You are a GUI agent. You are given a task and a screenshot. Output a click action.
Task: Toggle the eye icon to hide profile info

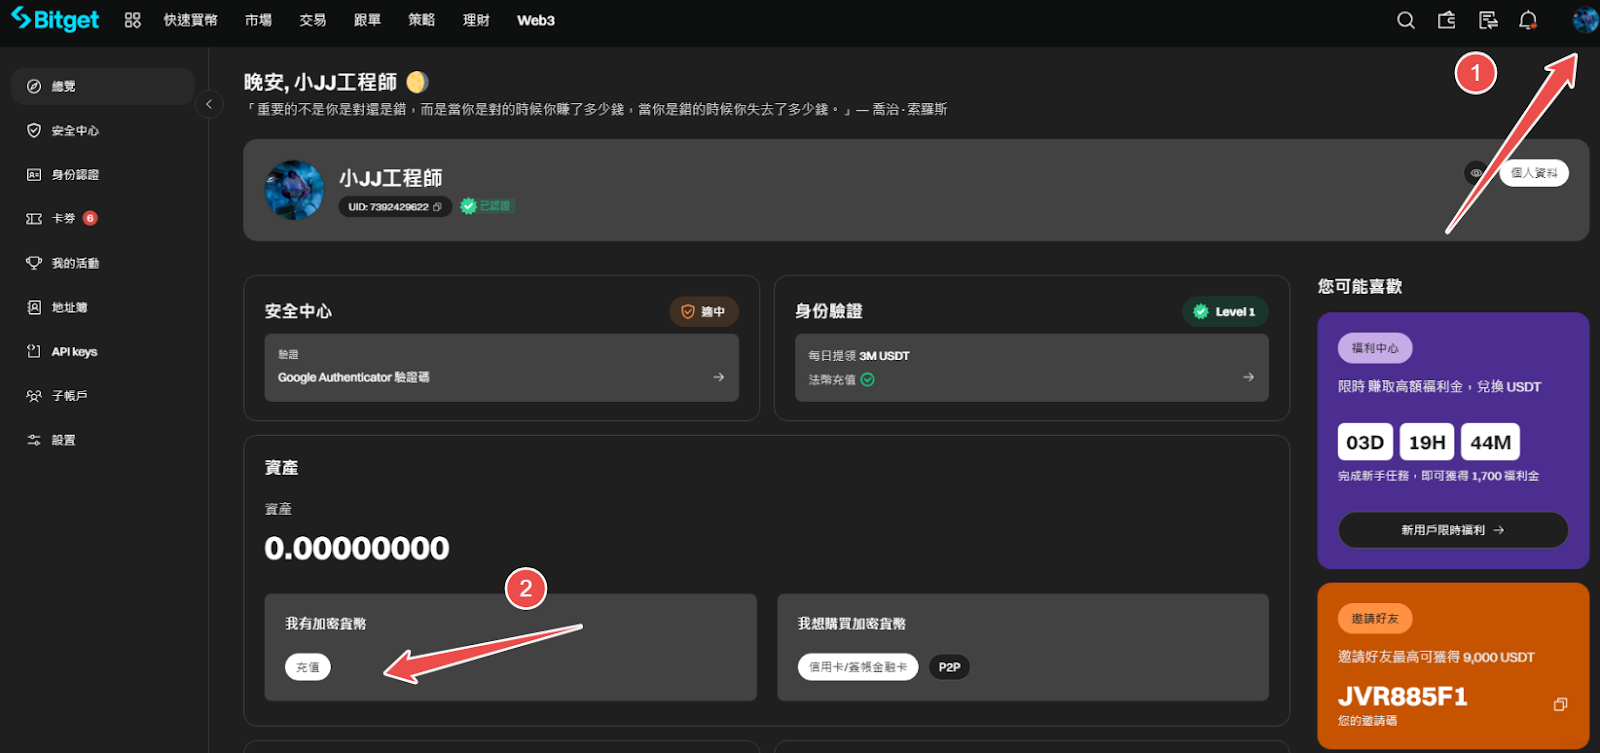(x=1476, y=173)
